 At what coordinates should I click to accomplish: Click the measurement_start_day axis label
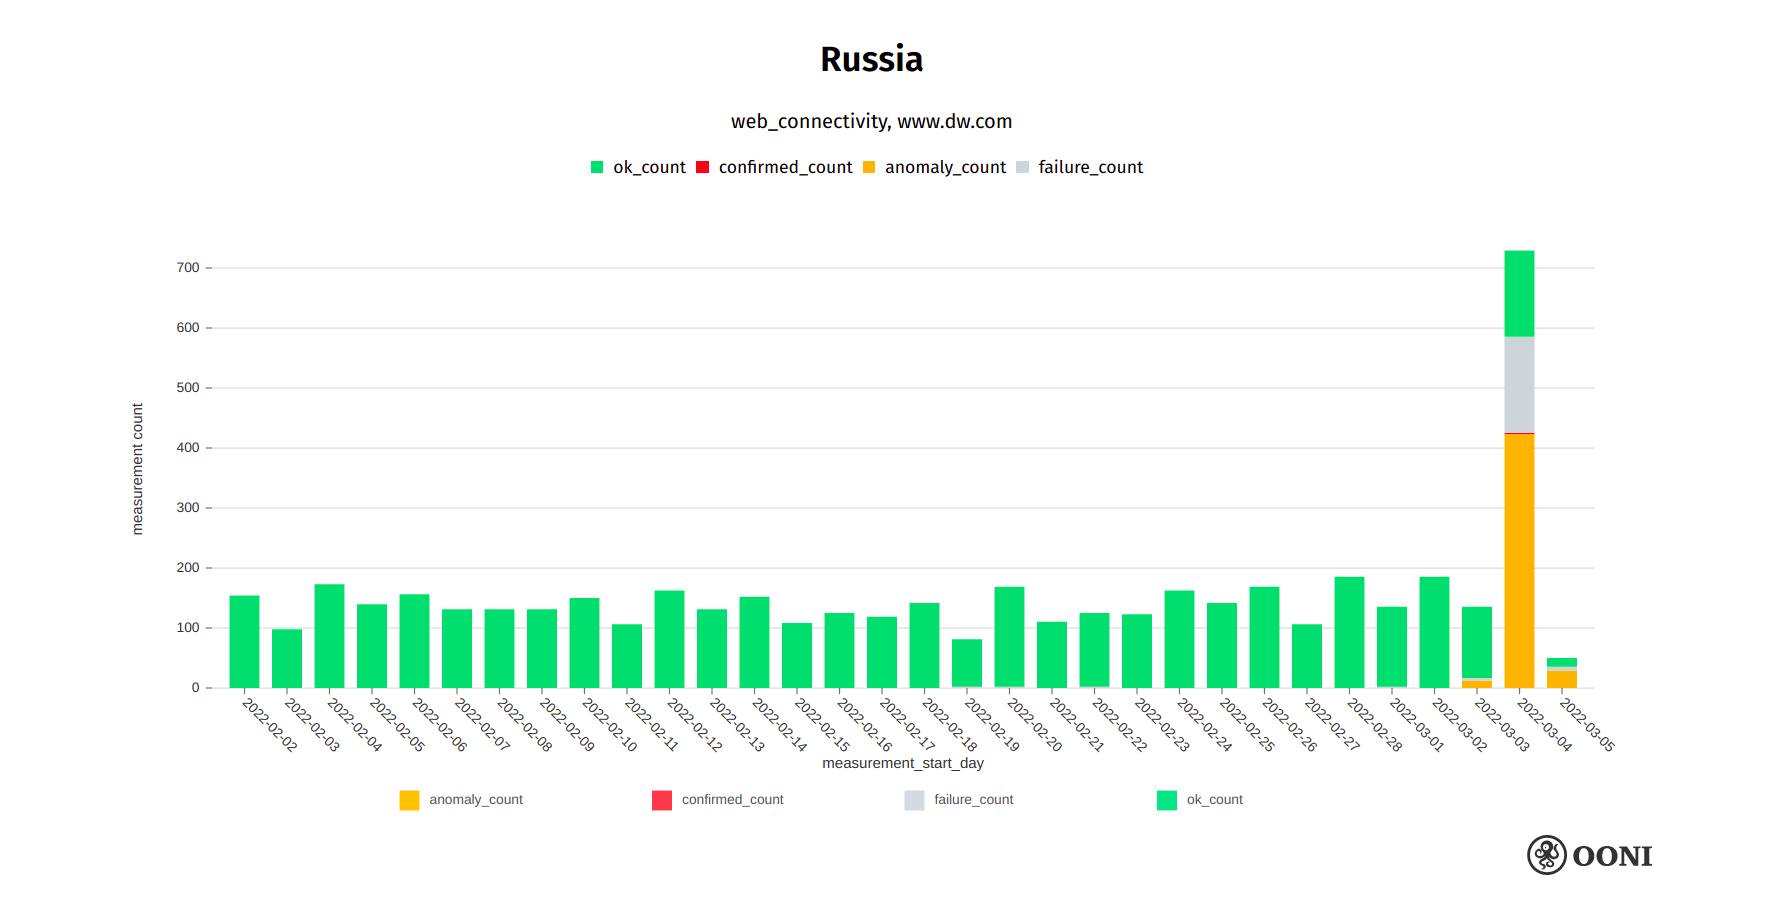click(x=902, y=763)
